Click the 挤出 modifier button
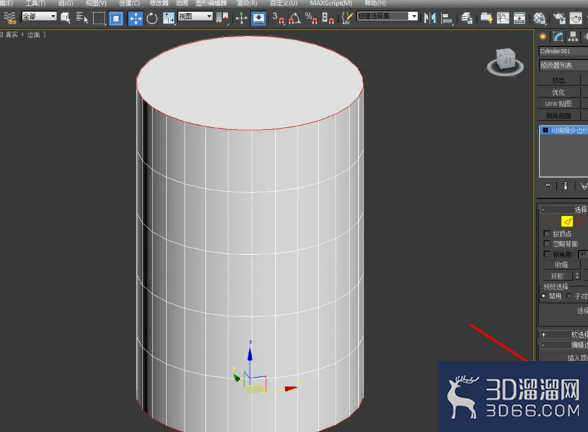 click(x=559, y=80)
